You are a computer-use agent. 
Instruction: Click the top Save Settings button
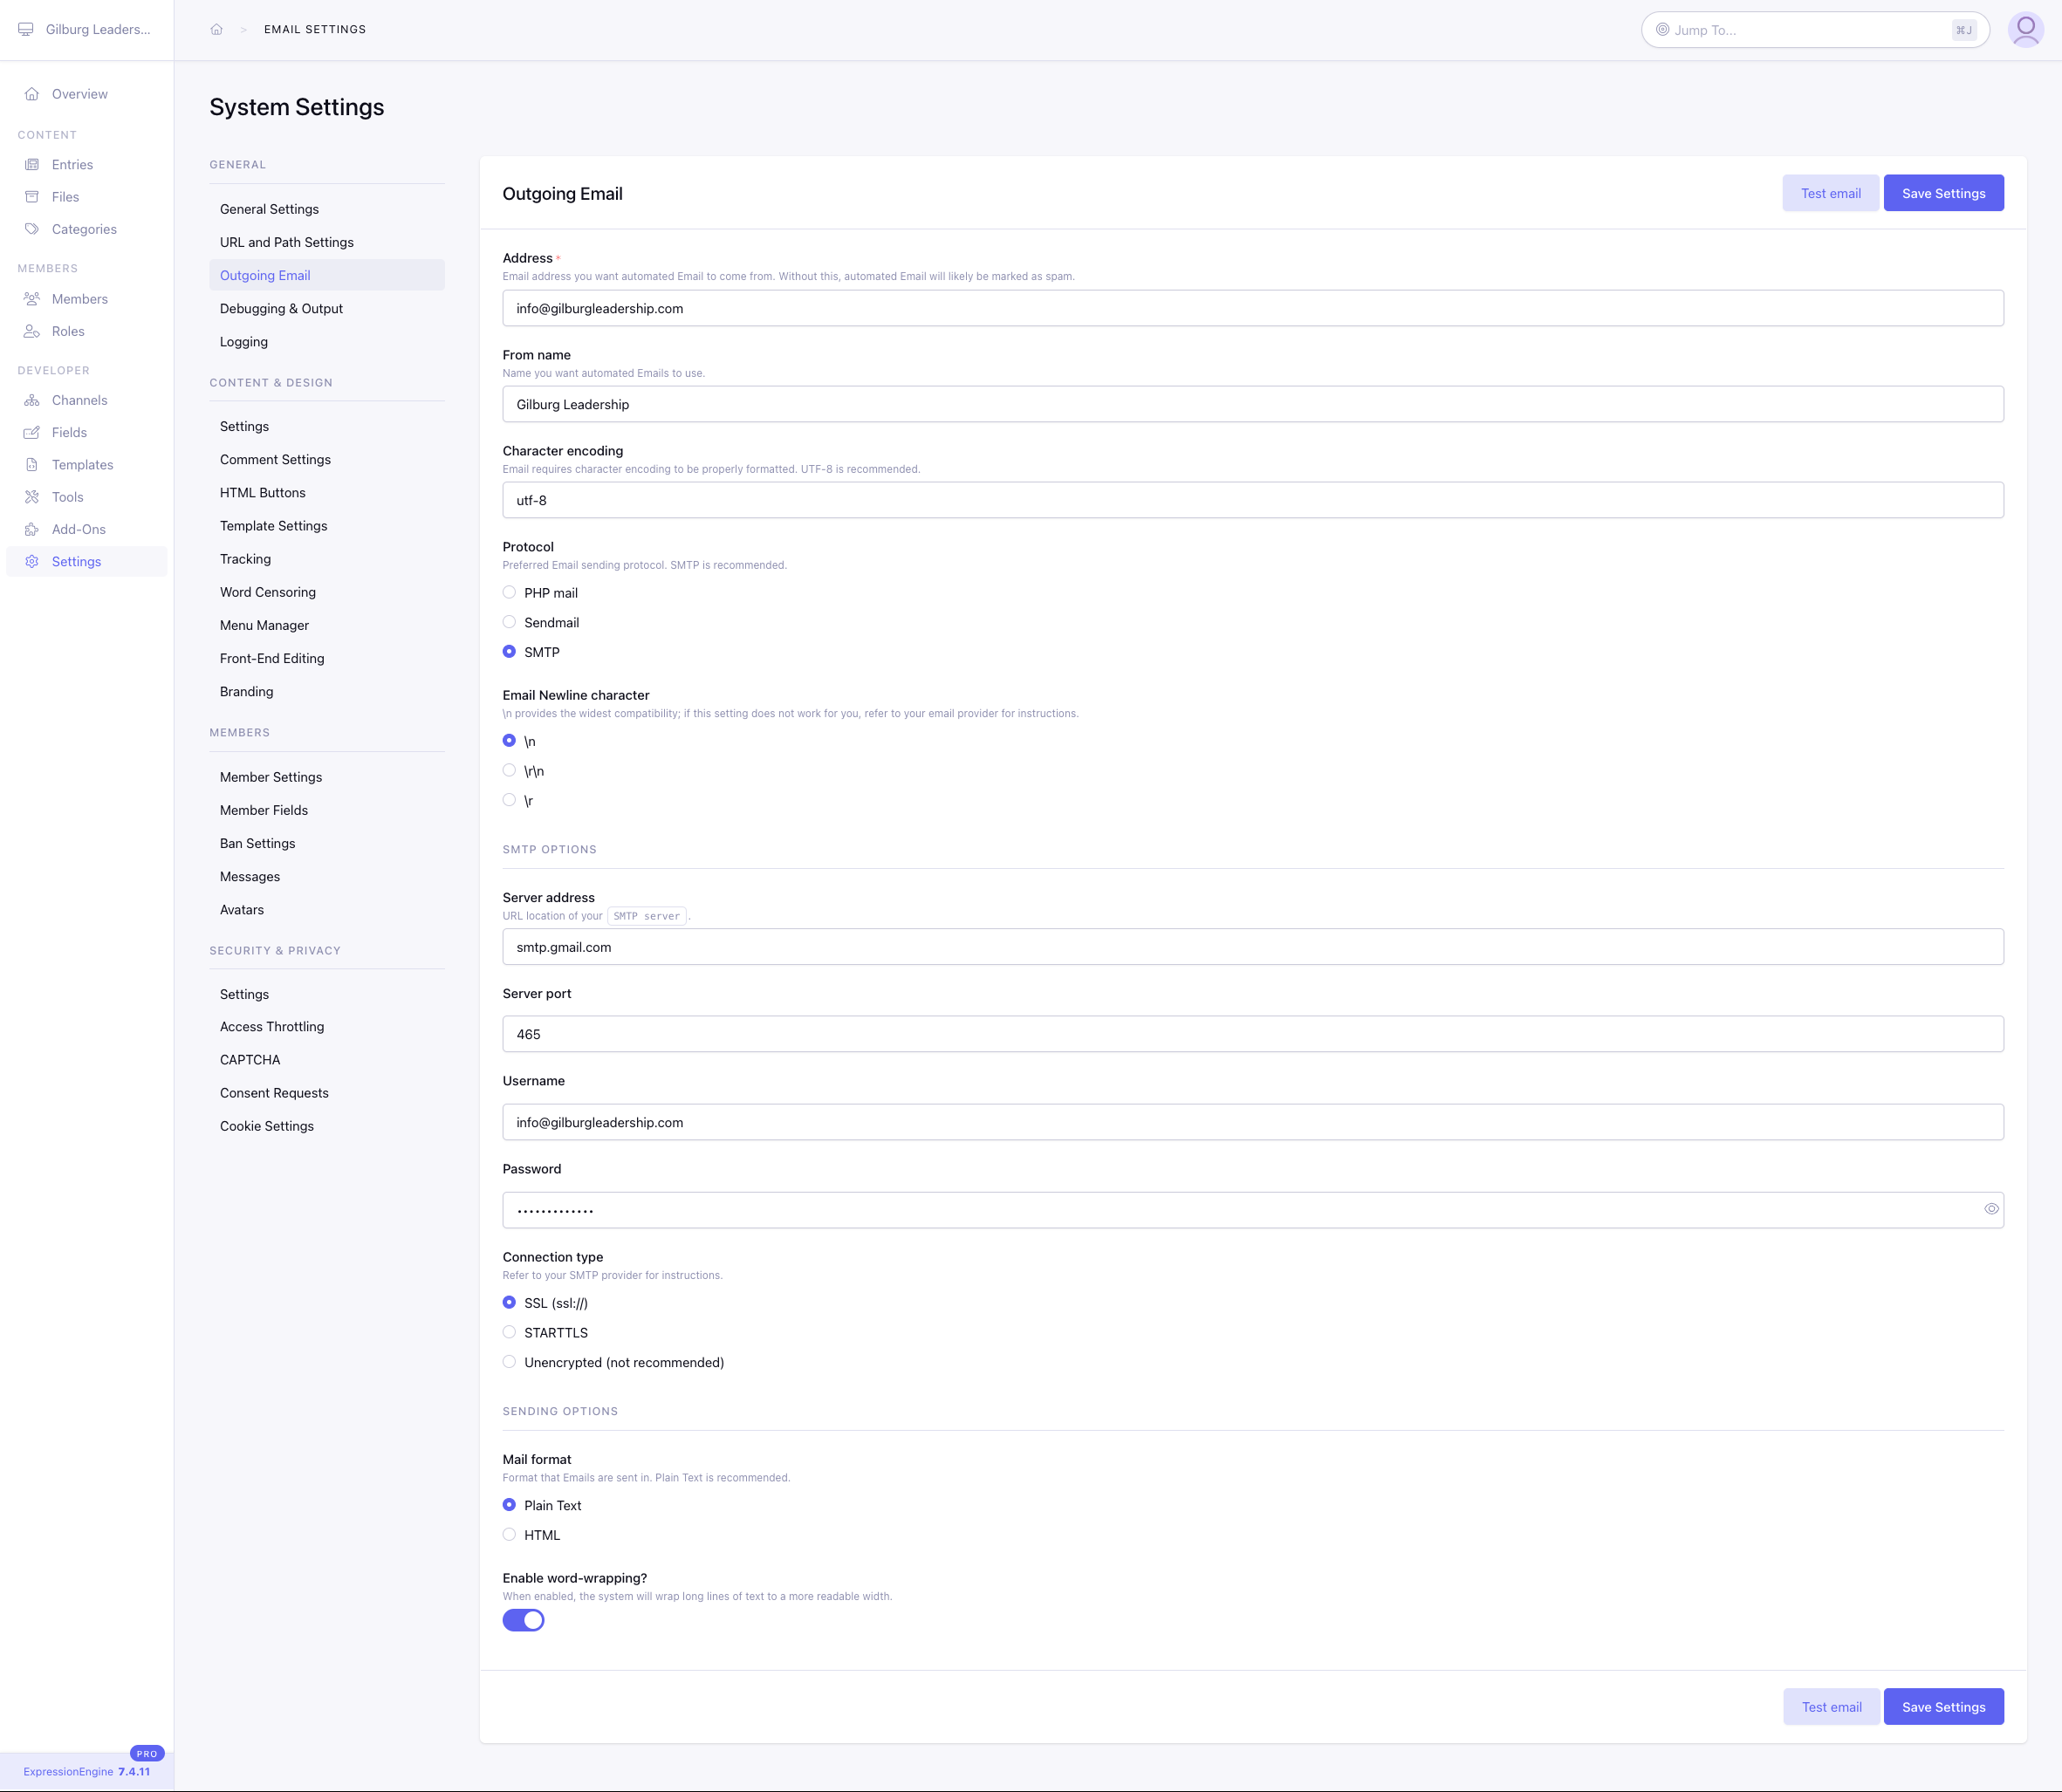pyautogui.click(x=1943, y=193)
